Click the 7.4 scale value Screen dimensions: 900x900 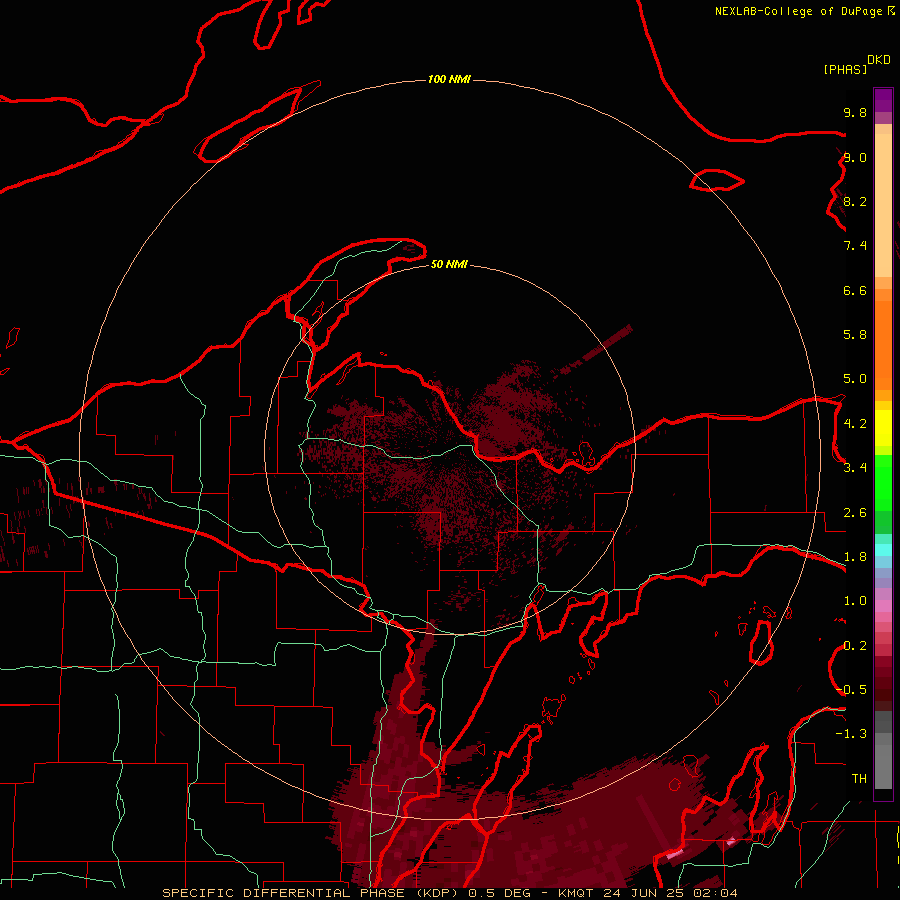(x=855, y=246)
